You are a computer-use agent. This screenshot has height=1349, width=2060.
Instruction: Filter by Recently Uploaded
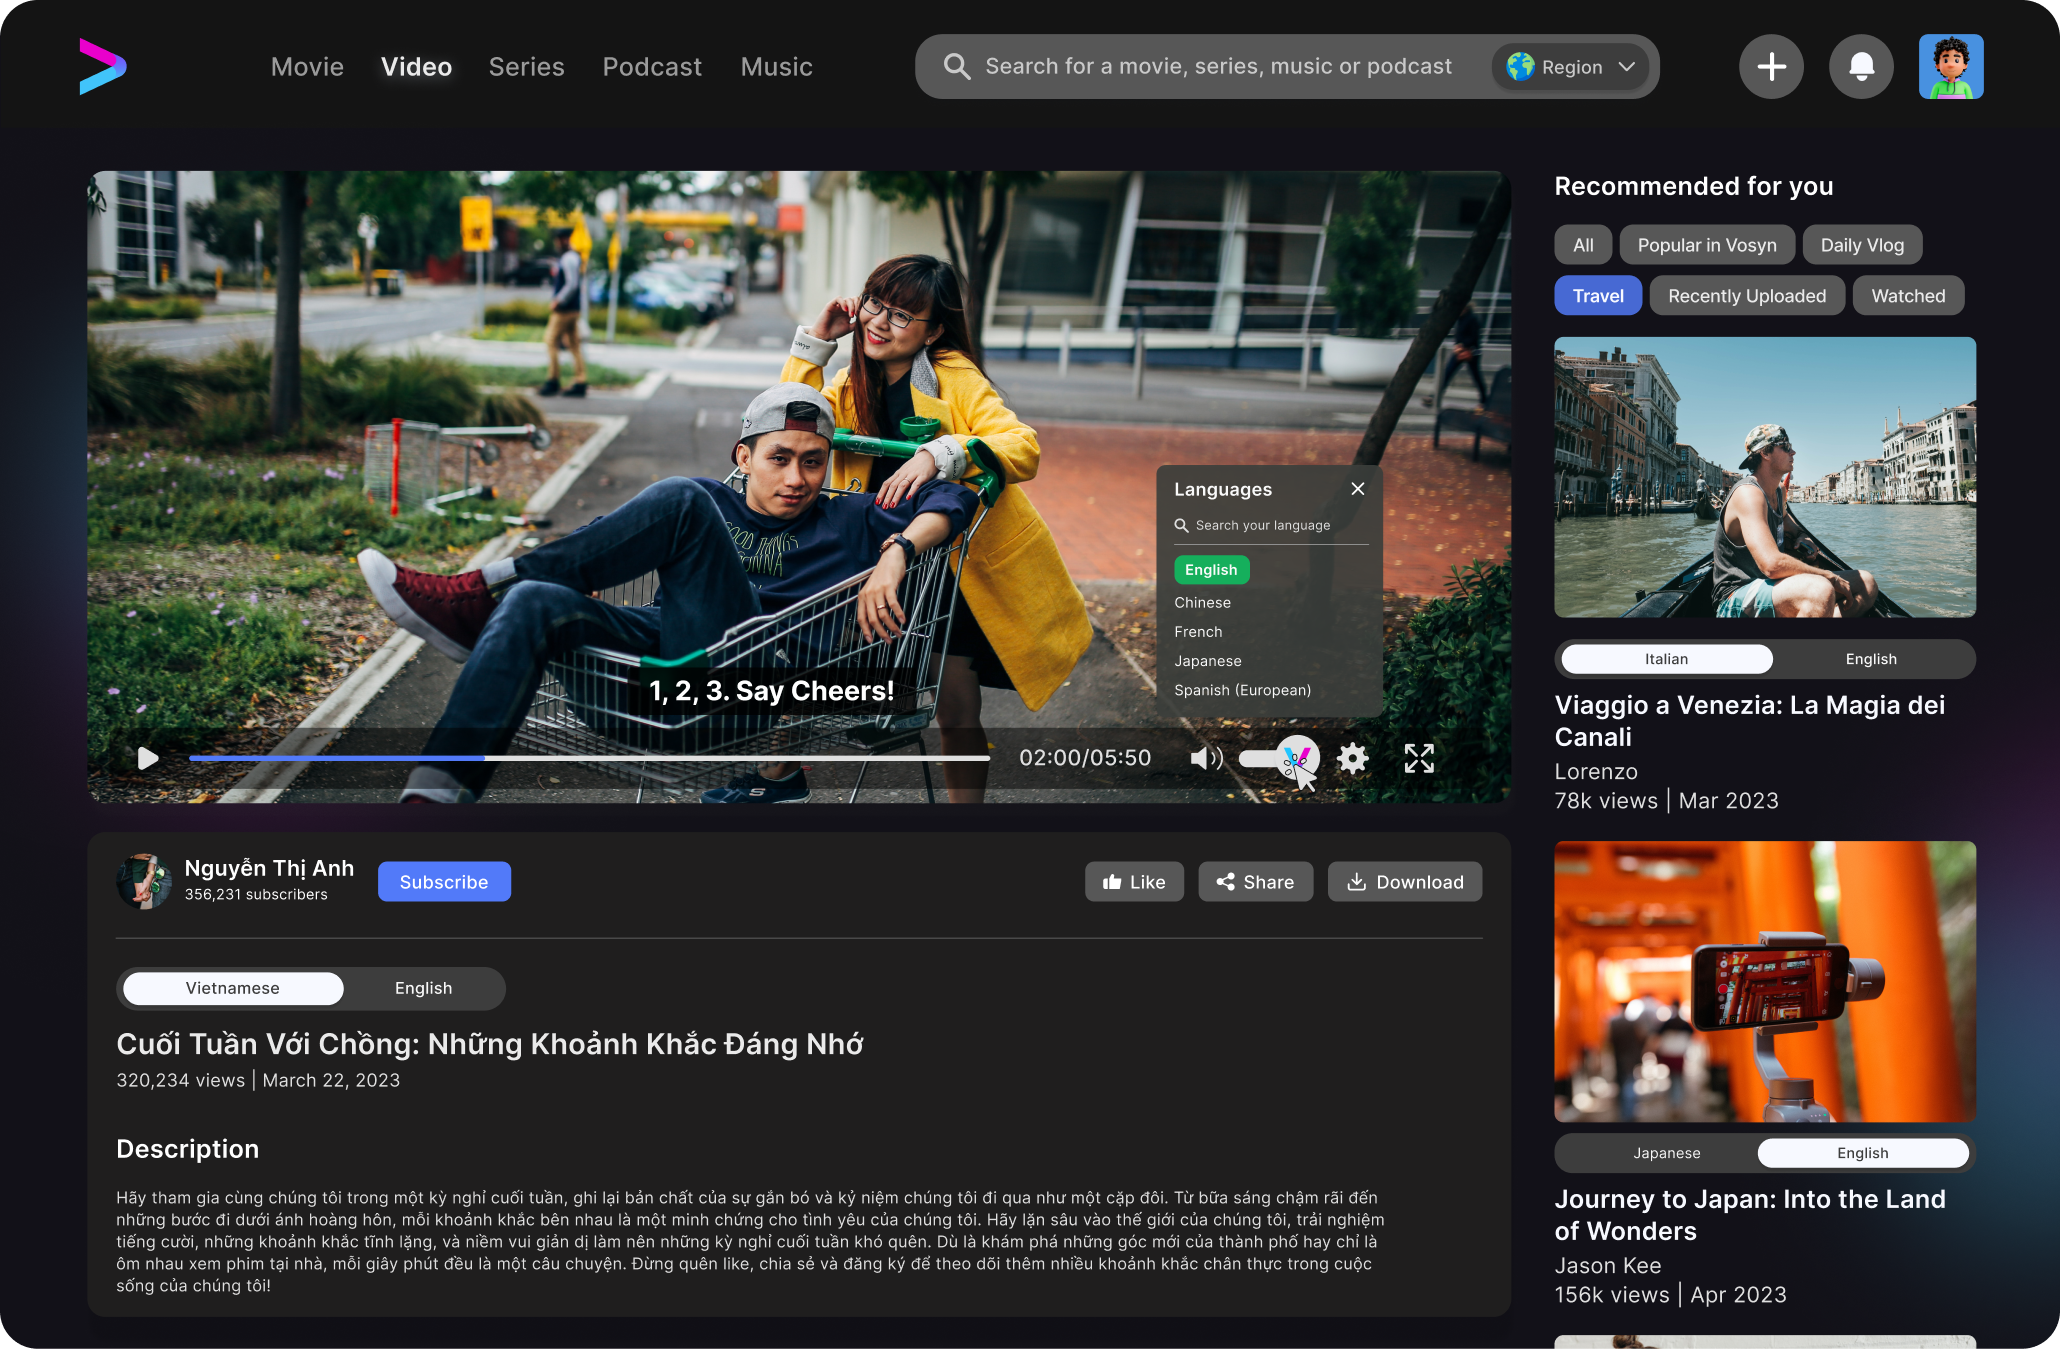1747,296
